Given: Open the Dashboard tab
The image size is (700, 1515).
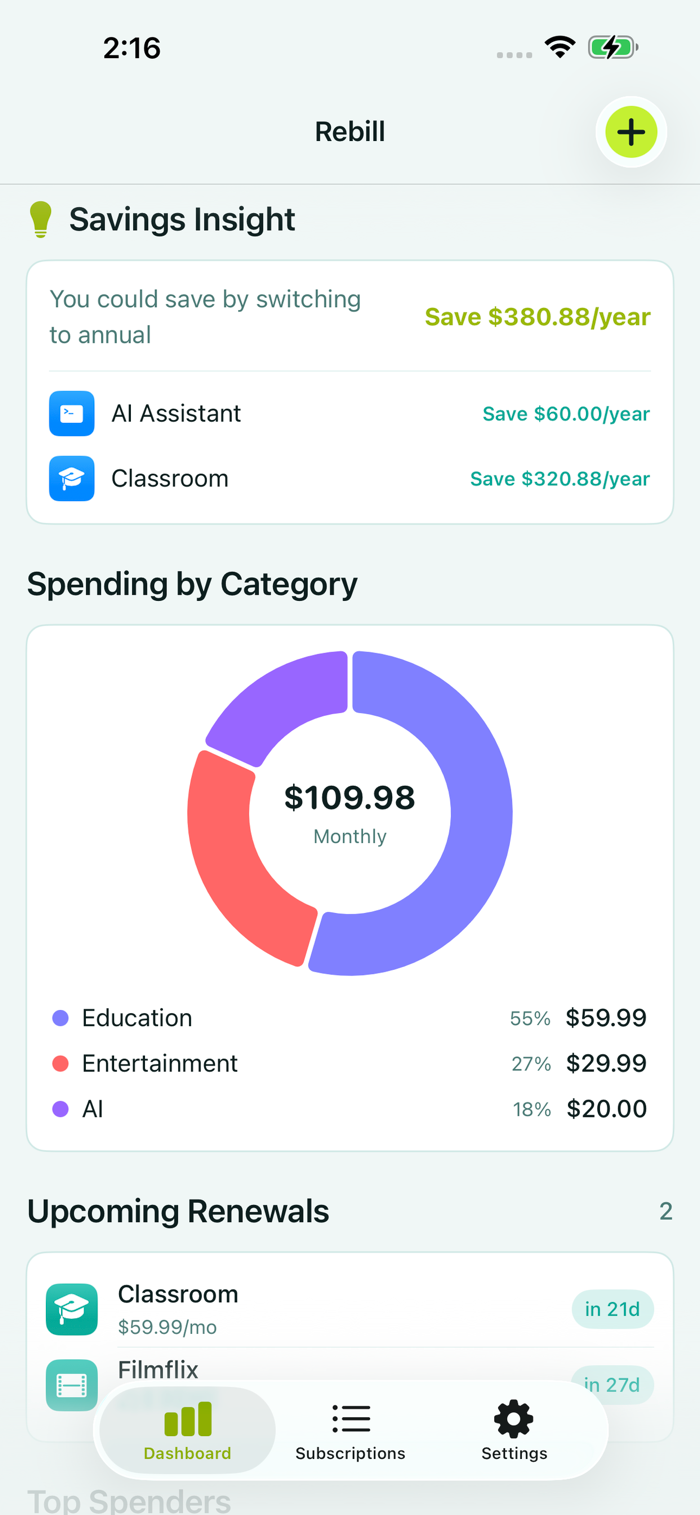Looking at the screenshot, I should (187, 1430).
